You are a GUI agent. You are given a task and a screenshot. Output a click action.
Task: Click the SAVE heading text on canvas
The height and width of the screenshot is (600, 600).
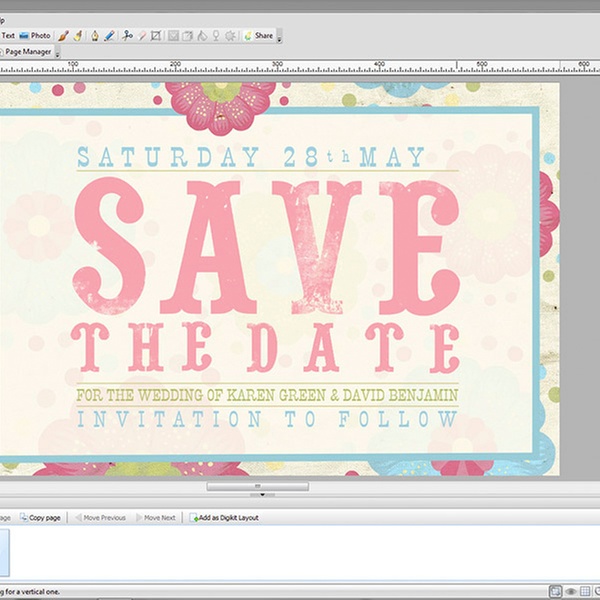[x=266, y=246]
